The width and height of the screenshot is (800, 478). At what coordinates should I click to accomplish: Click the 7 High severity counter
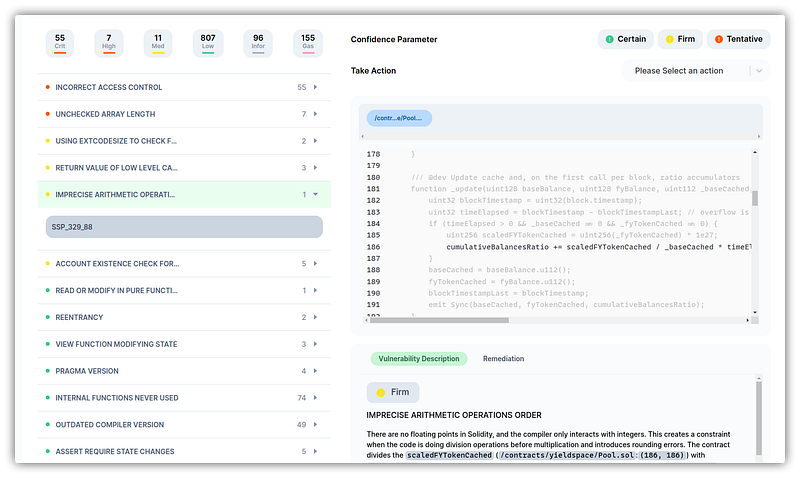pyautogui.click(x=109, y=42)
